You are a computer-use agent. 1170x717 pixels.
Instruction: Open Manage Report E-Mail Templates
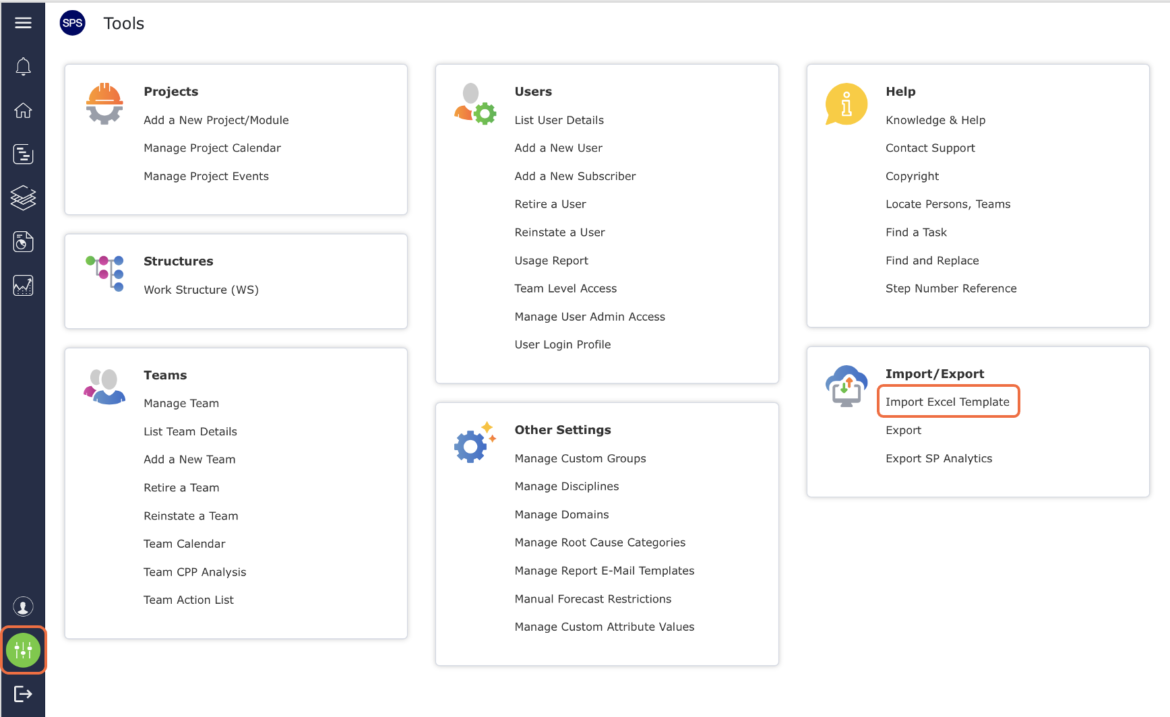[604, 571]
